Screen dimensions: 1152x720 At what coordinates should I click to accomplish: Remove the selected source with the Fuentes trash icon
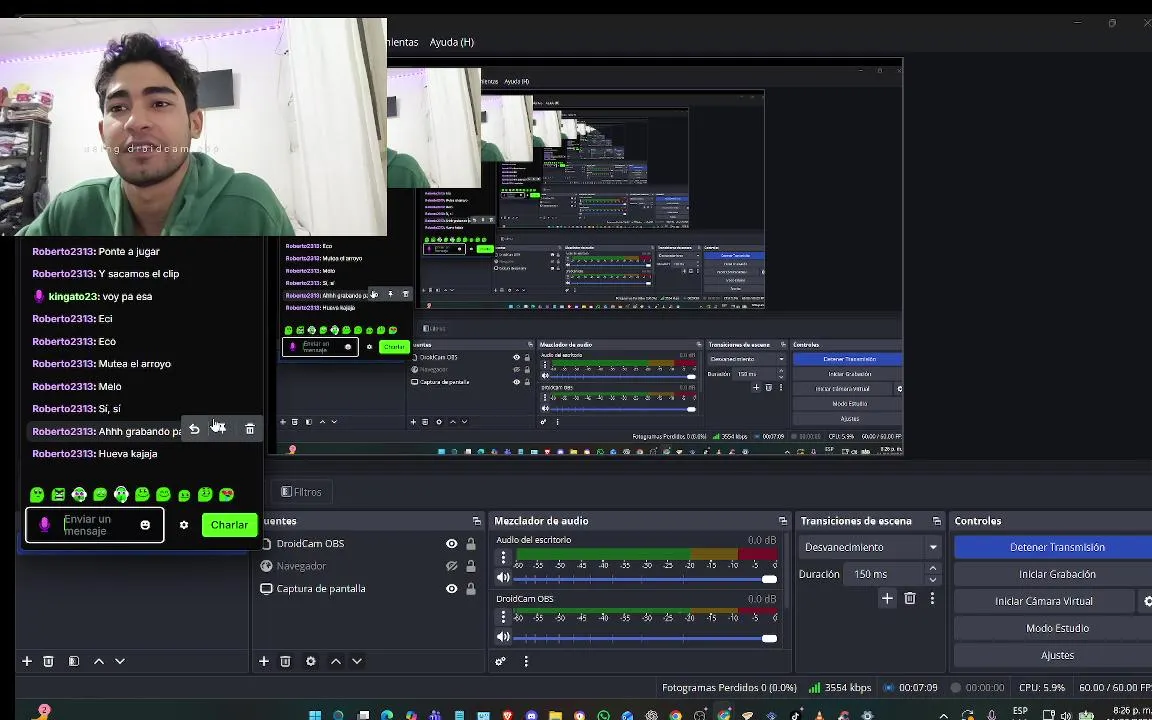[286, 661]
